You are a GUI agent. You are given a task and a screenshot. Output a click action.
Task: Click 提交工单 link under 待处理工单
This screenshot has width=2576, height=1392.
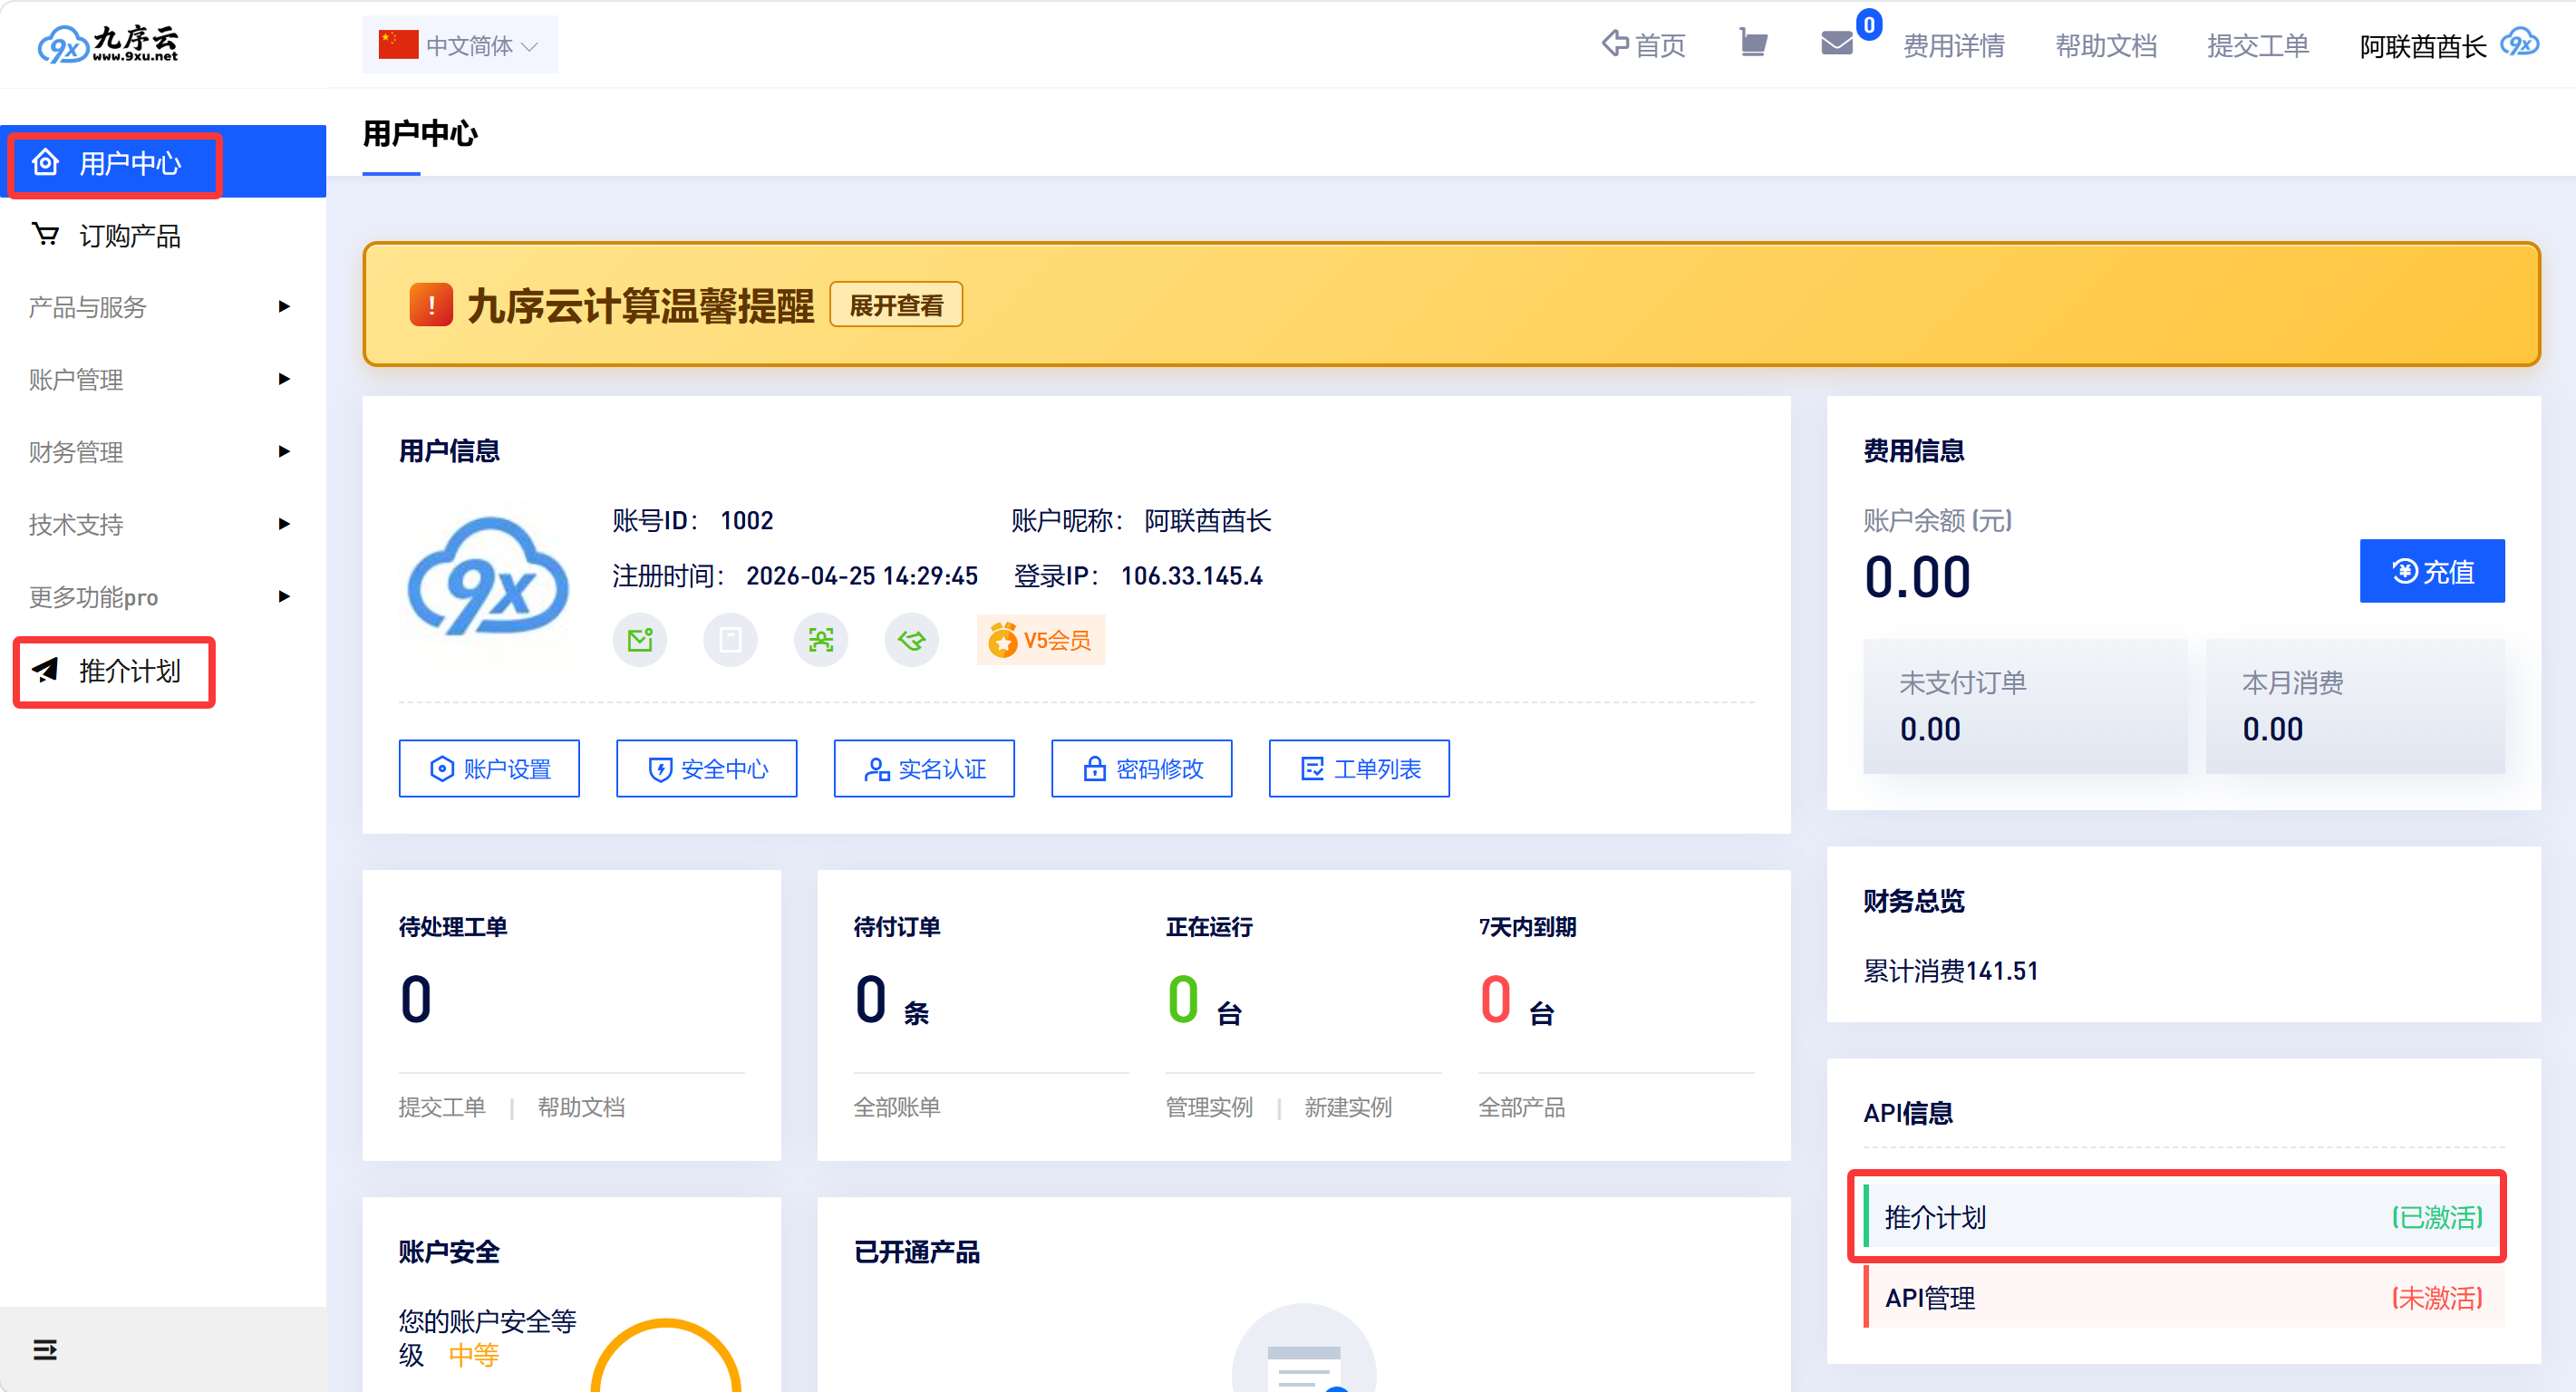(x=442, y=1107)
